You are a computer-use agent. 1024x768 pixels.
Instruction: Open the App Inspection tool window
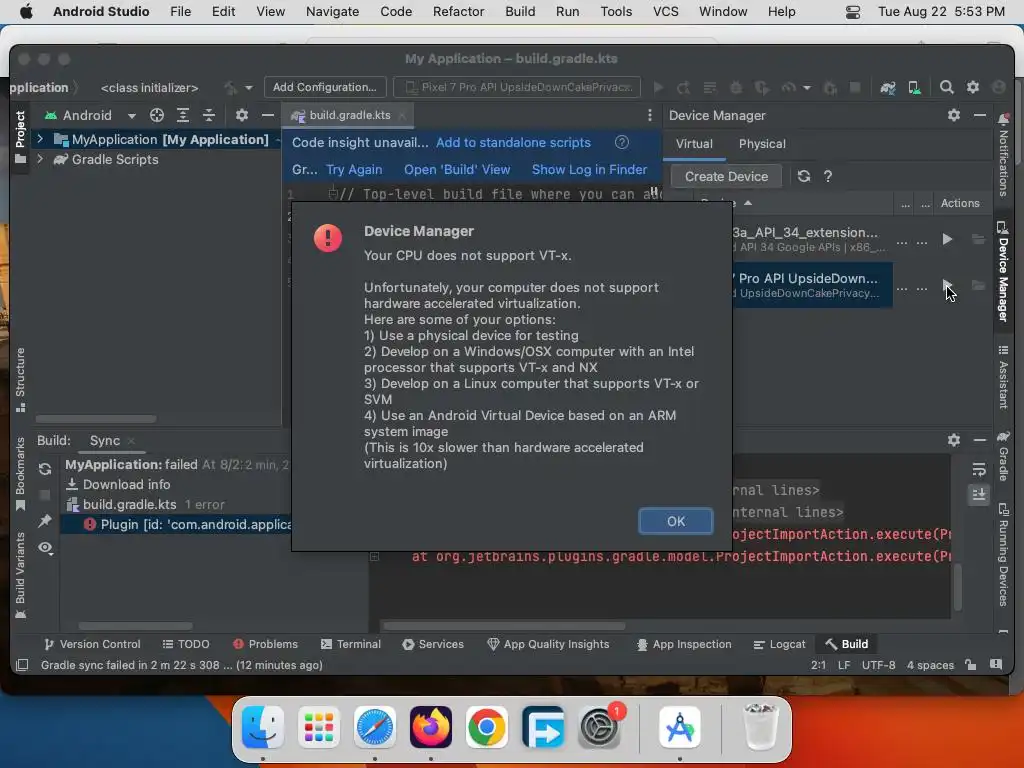(684, 644)
